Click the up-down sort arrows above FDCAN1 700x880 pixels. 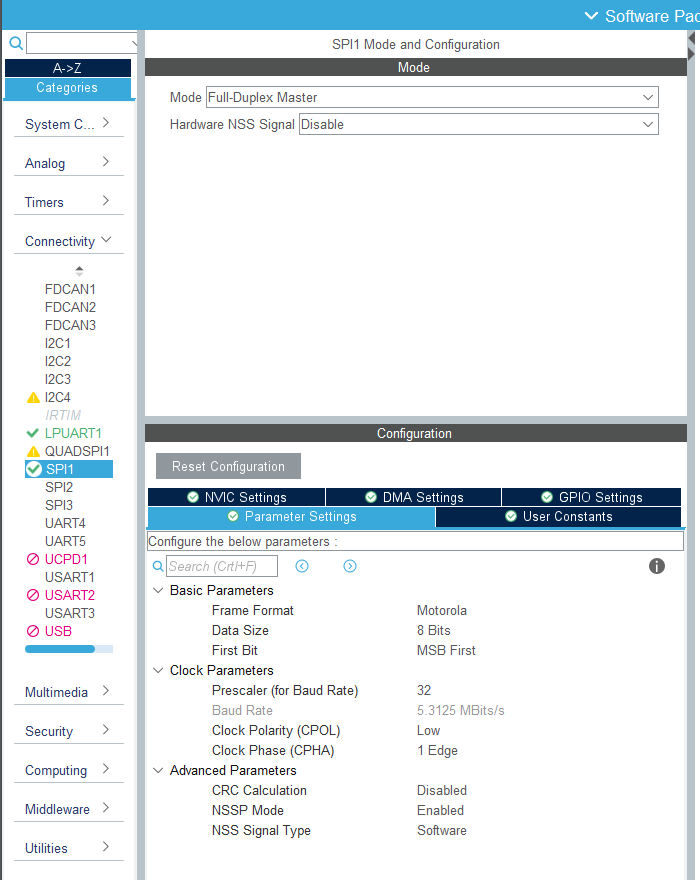[x=79, y=271]
